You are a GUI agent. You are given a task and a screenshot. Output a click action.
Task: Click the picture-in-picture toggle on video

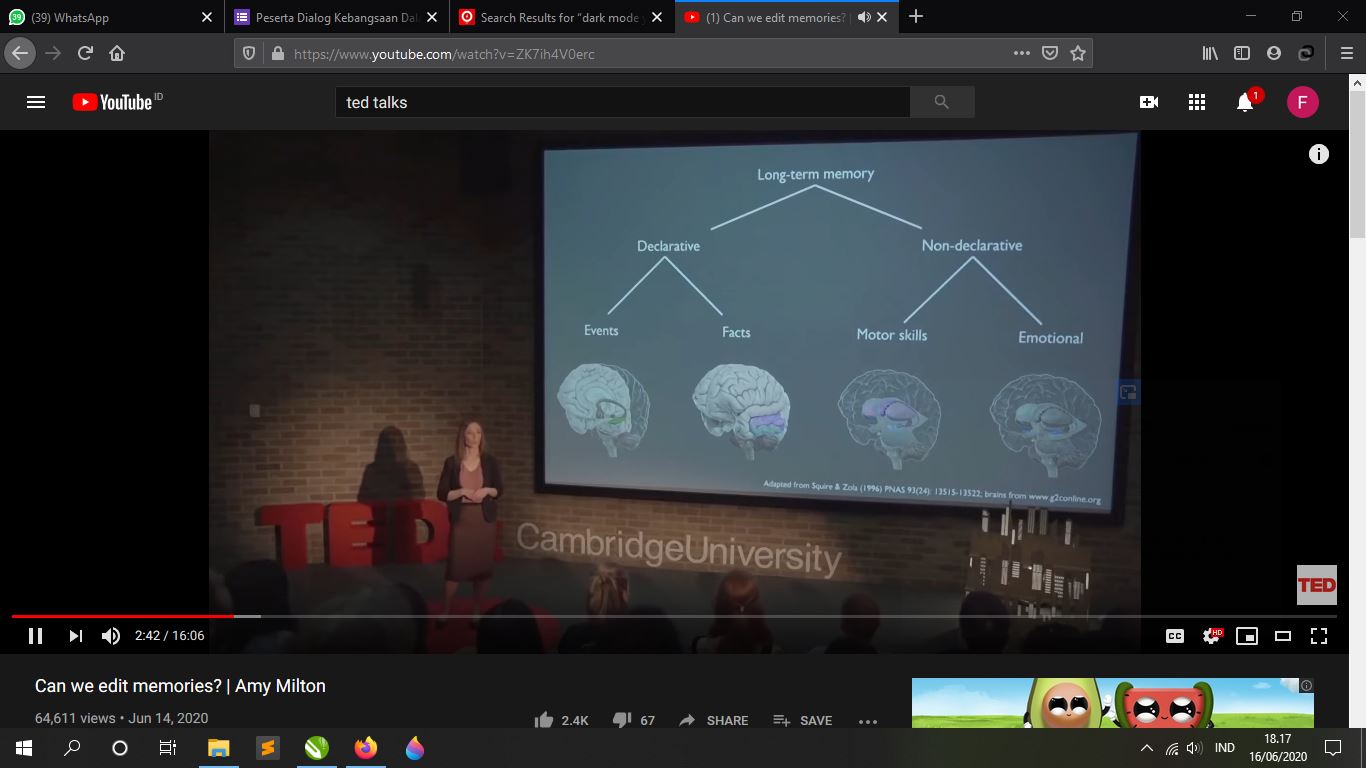click(1129, 393)
